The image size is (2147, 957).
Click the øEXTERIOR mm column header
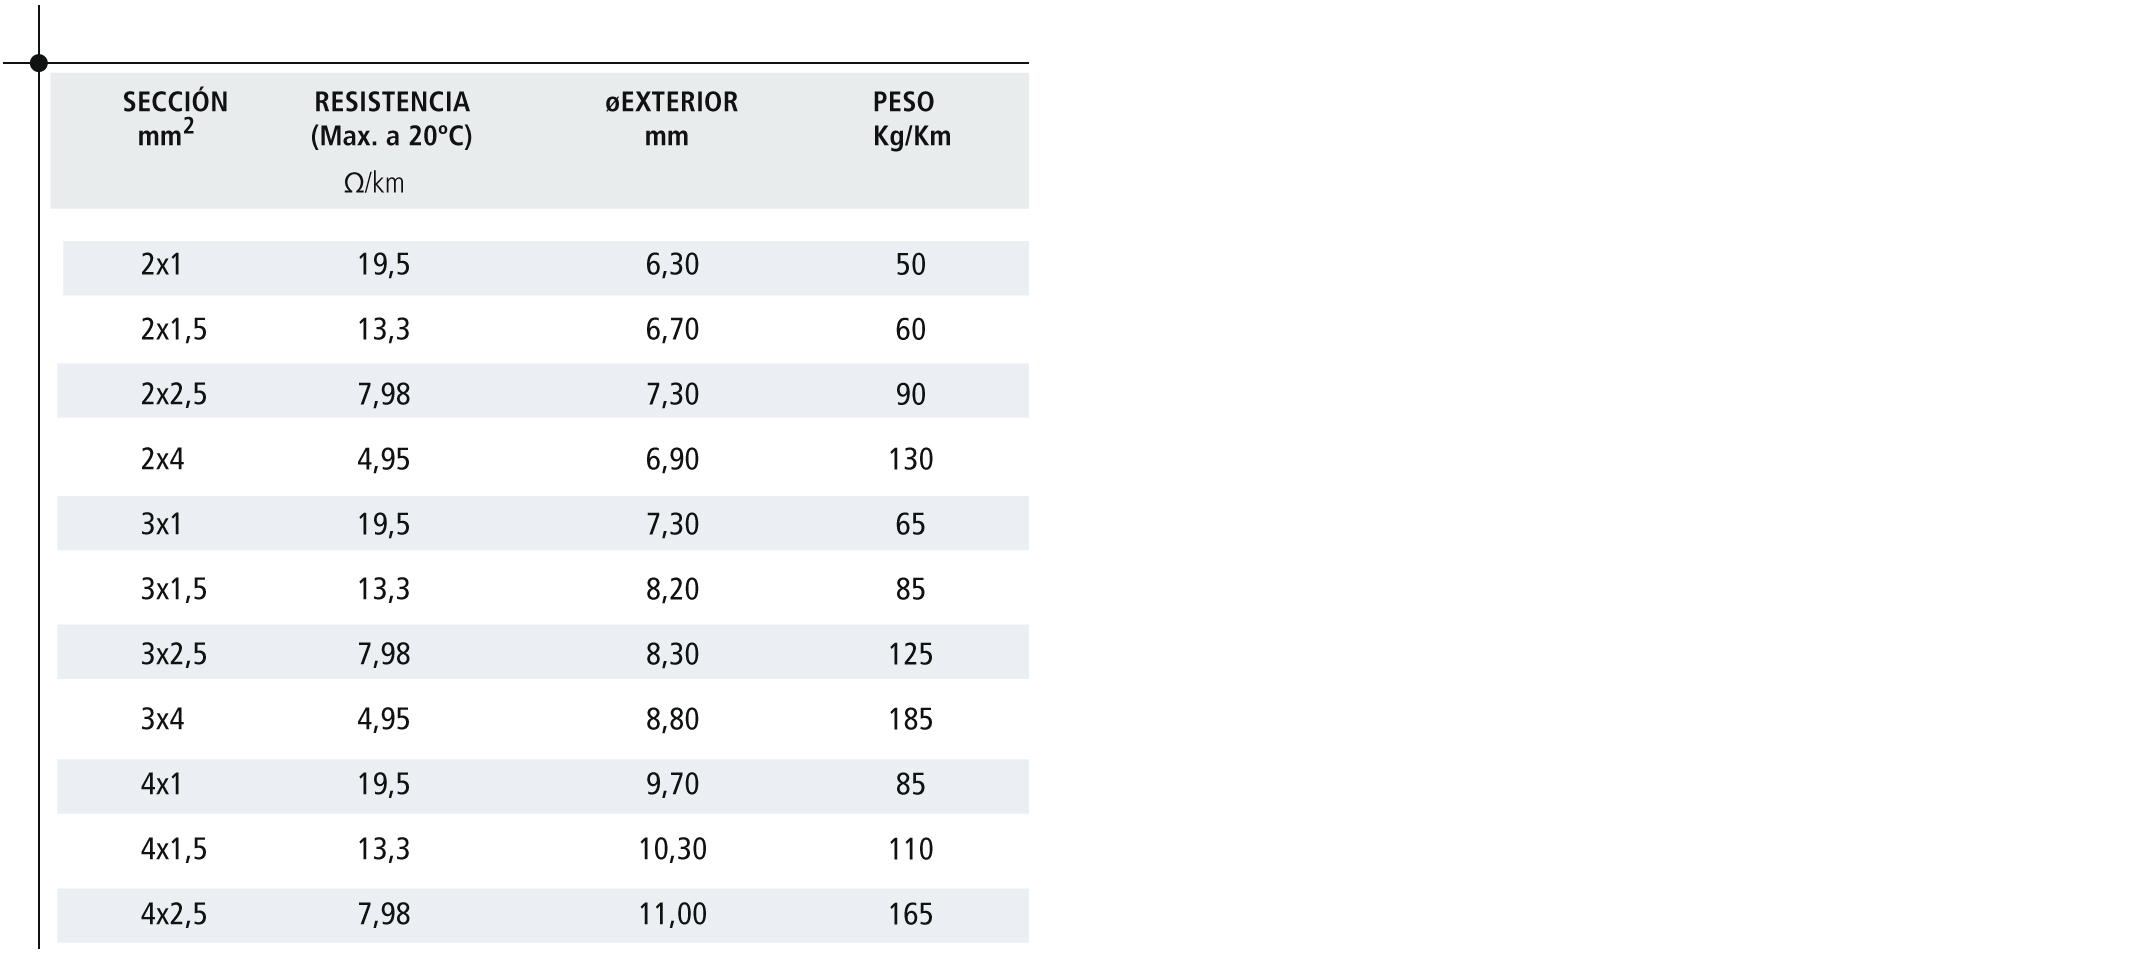pyautogui.click(x=671, y=118)
